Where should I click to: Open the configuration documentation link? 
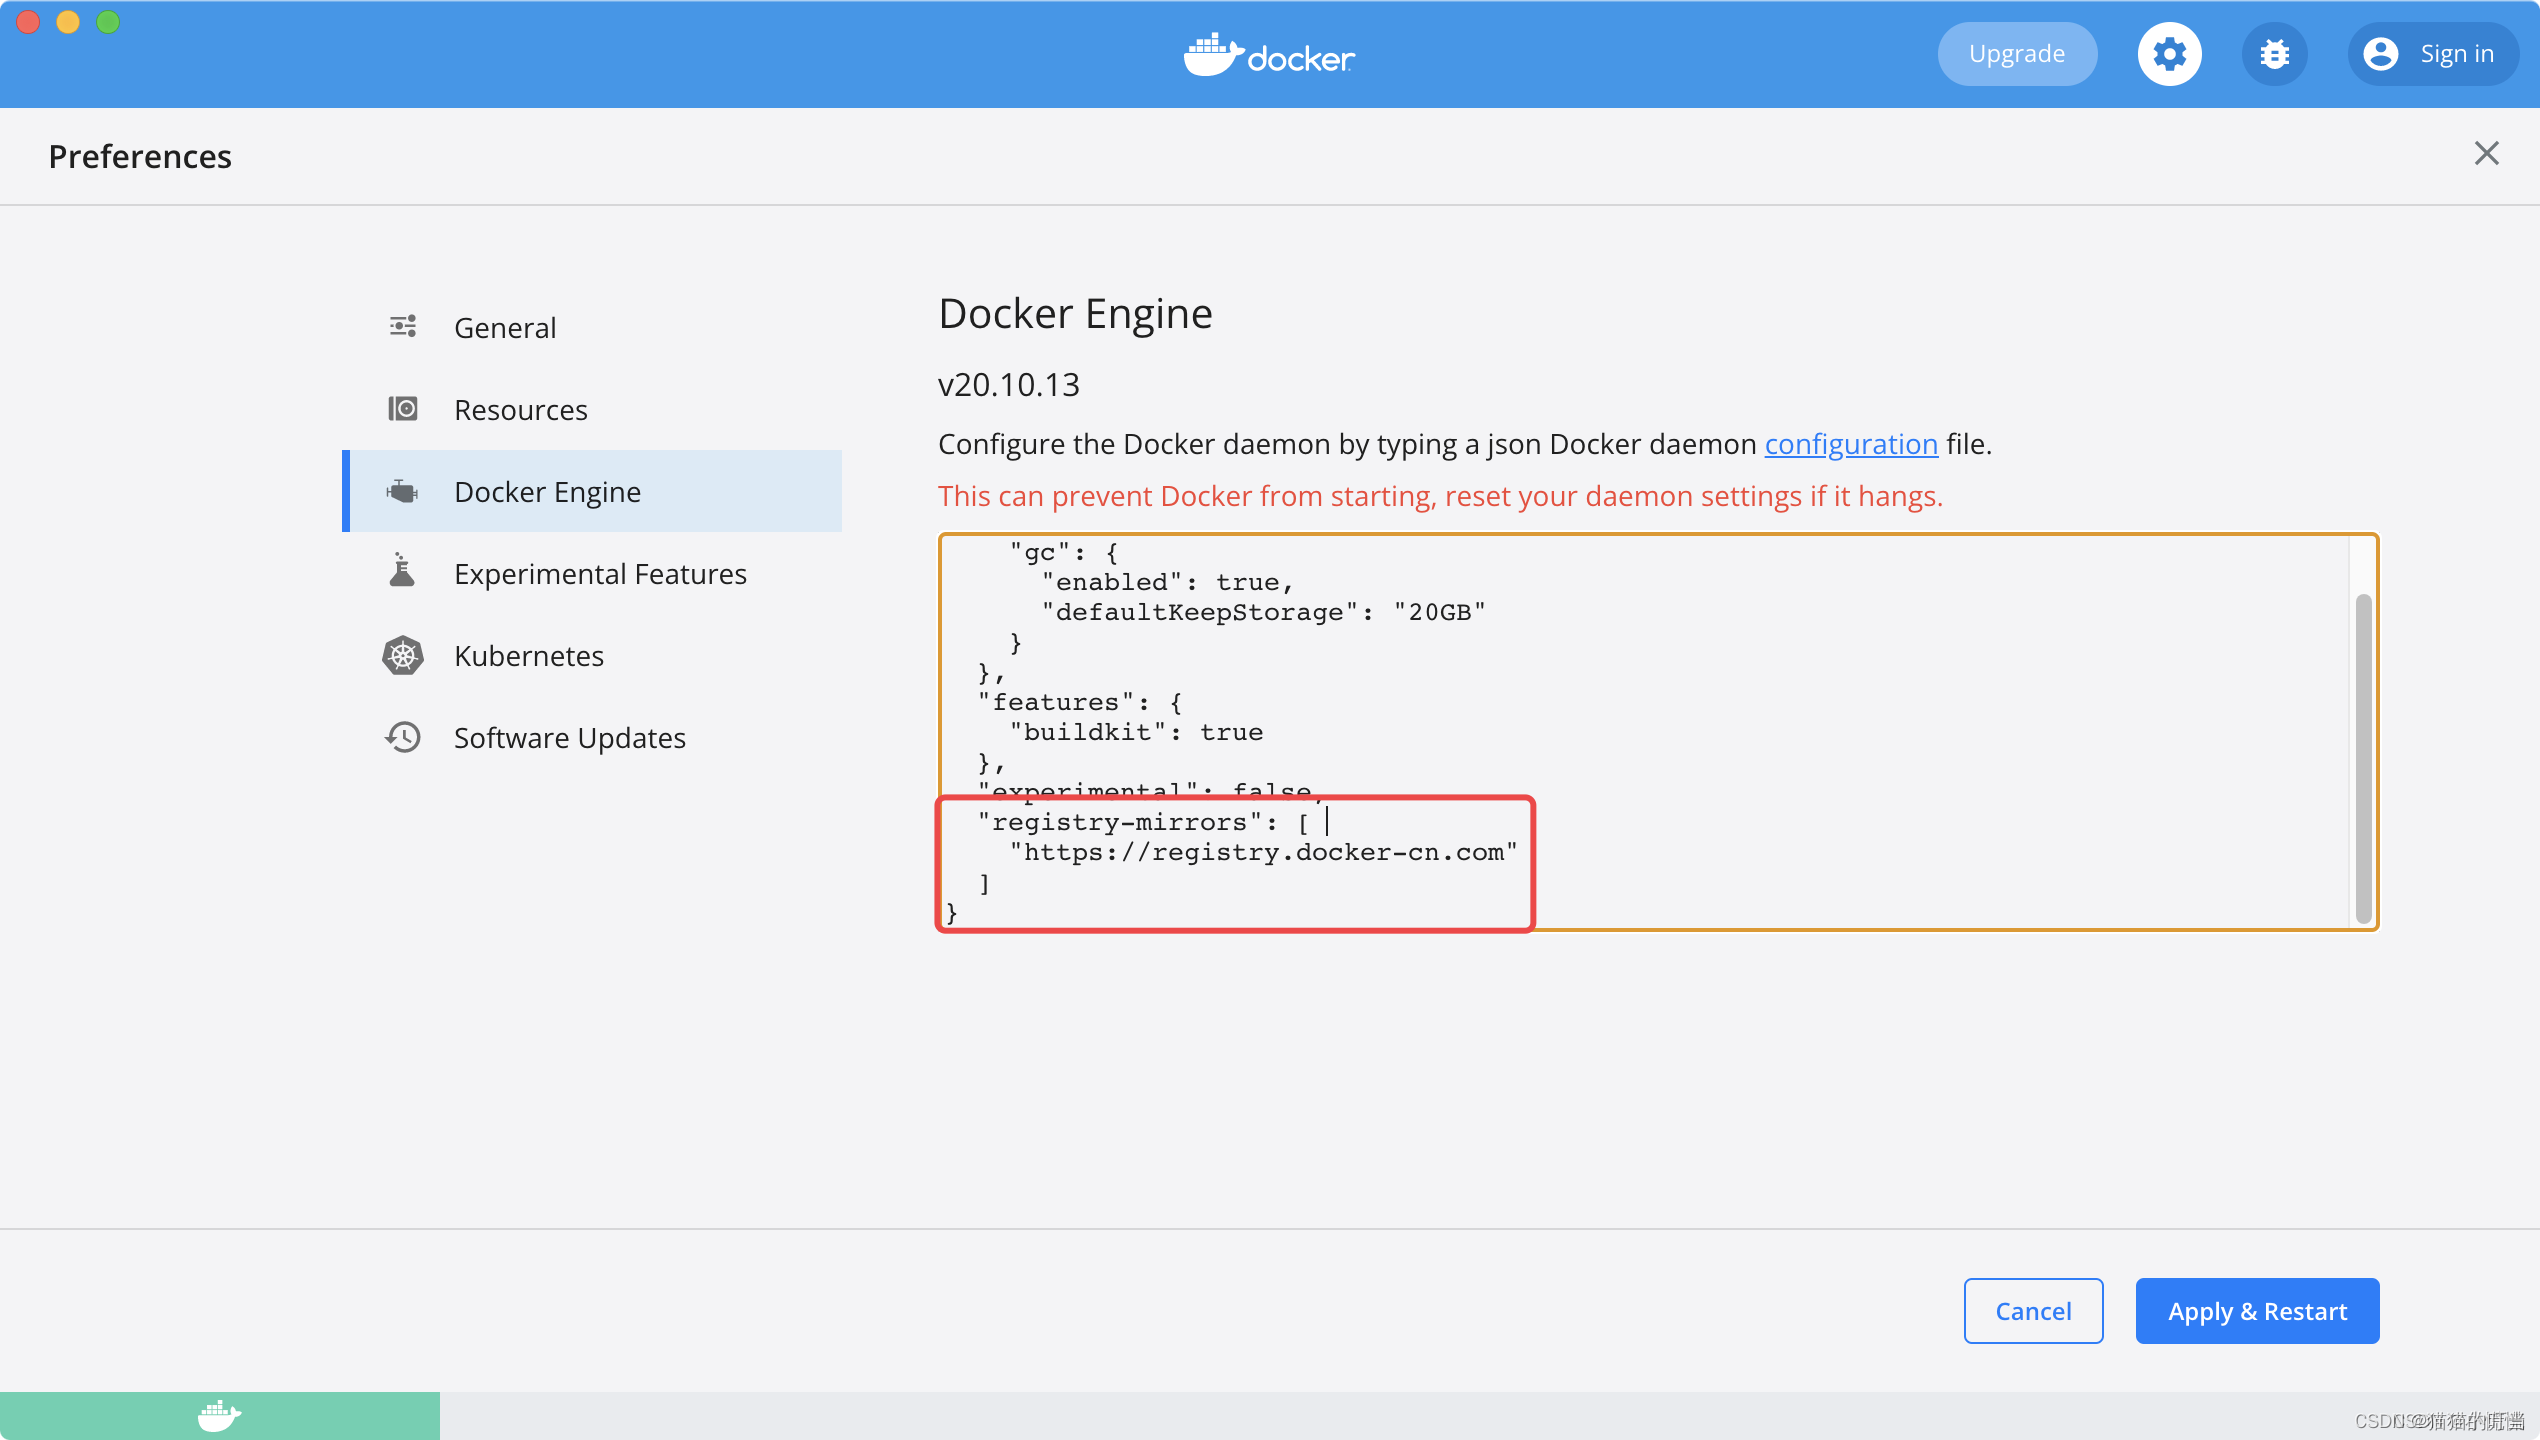(1850, 444)
